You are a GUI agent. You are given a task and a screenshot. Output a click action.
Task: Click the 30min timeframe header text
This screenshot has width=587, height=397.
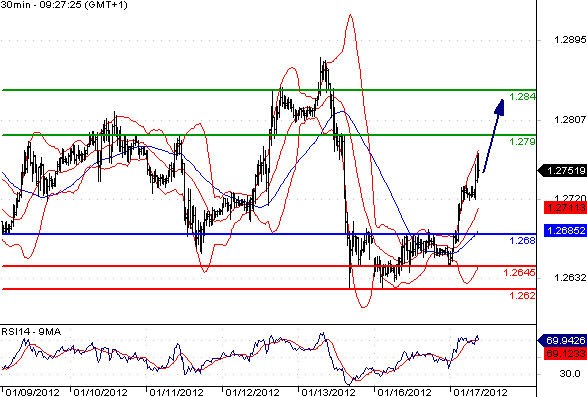pos(64,5)
